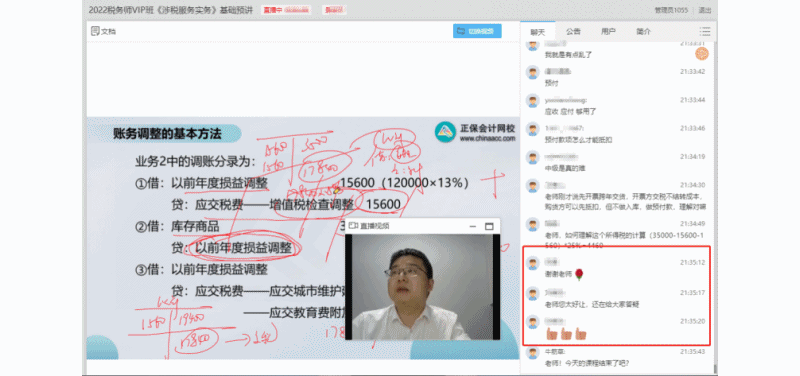Click avatar of the 21:35:17 message
This screenshot has width=800, height=376.
coord(533,293)
